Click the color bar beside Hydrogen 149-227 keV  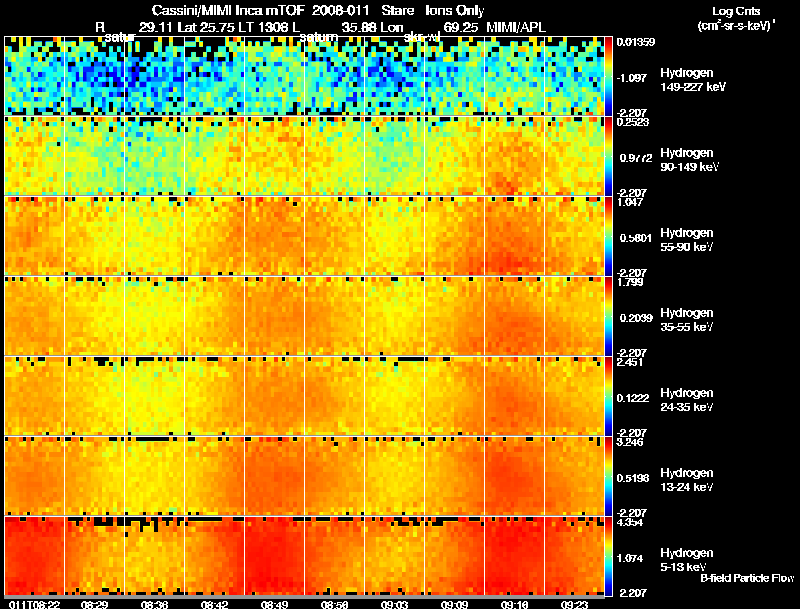coord(608,76)
